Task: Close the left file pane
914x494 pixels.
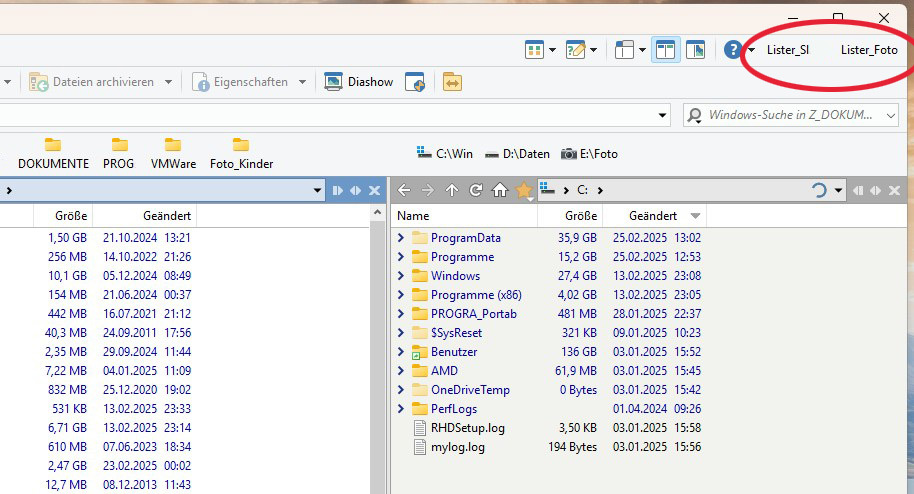Action: click(374, 190)
